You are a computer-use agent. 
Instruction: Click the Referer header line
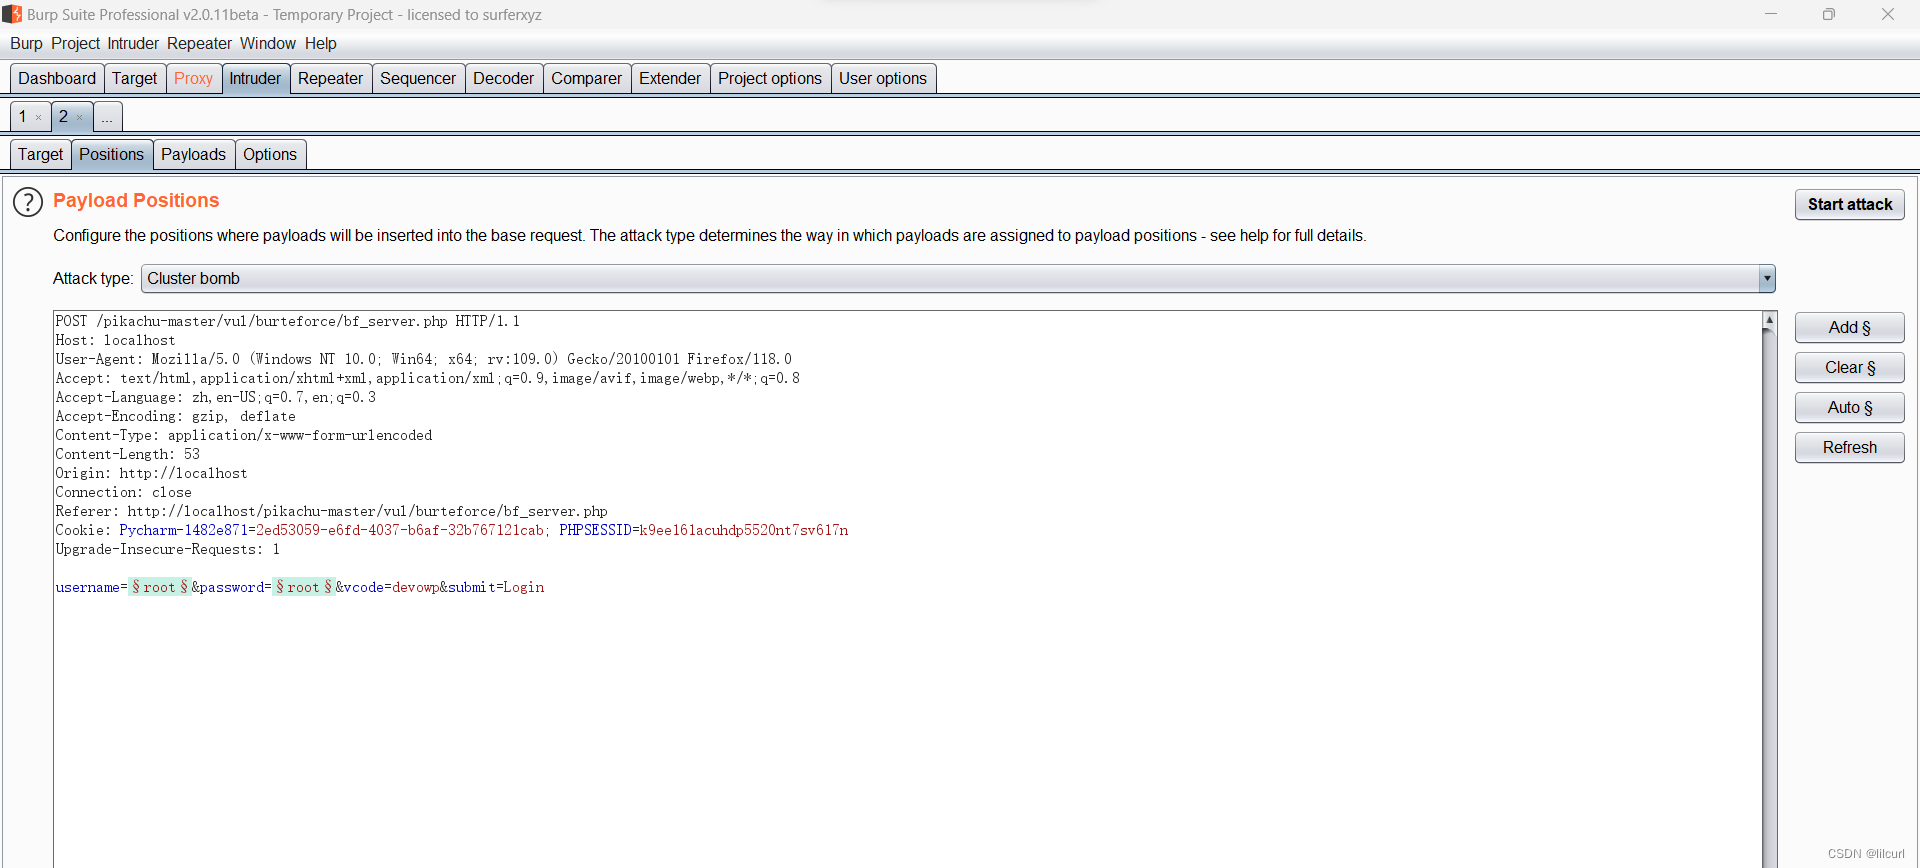pyautogui.click(x=331, y=511)
